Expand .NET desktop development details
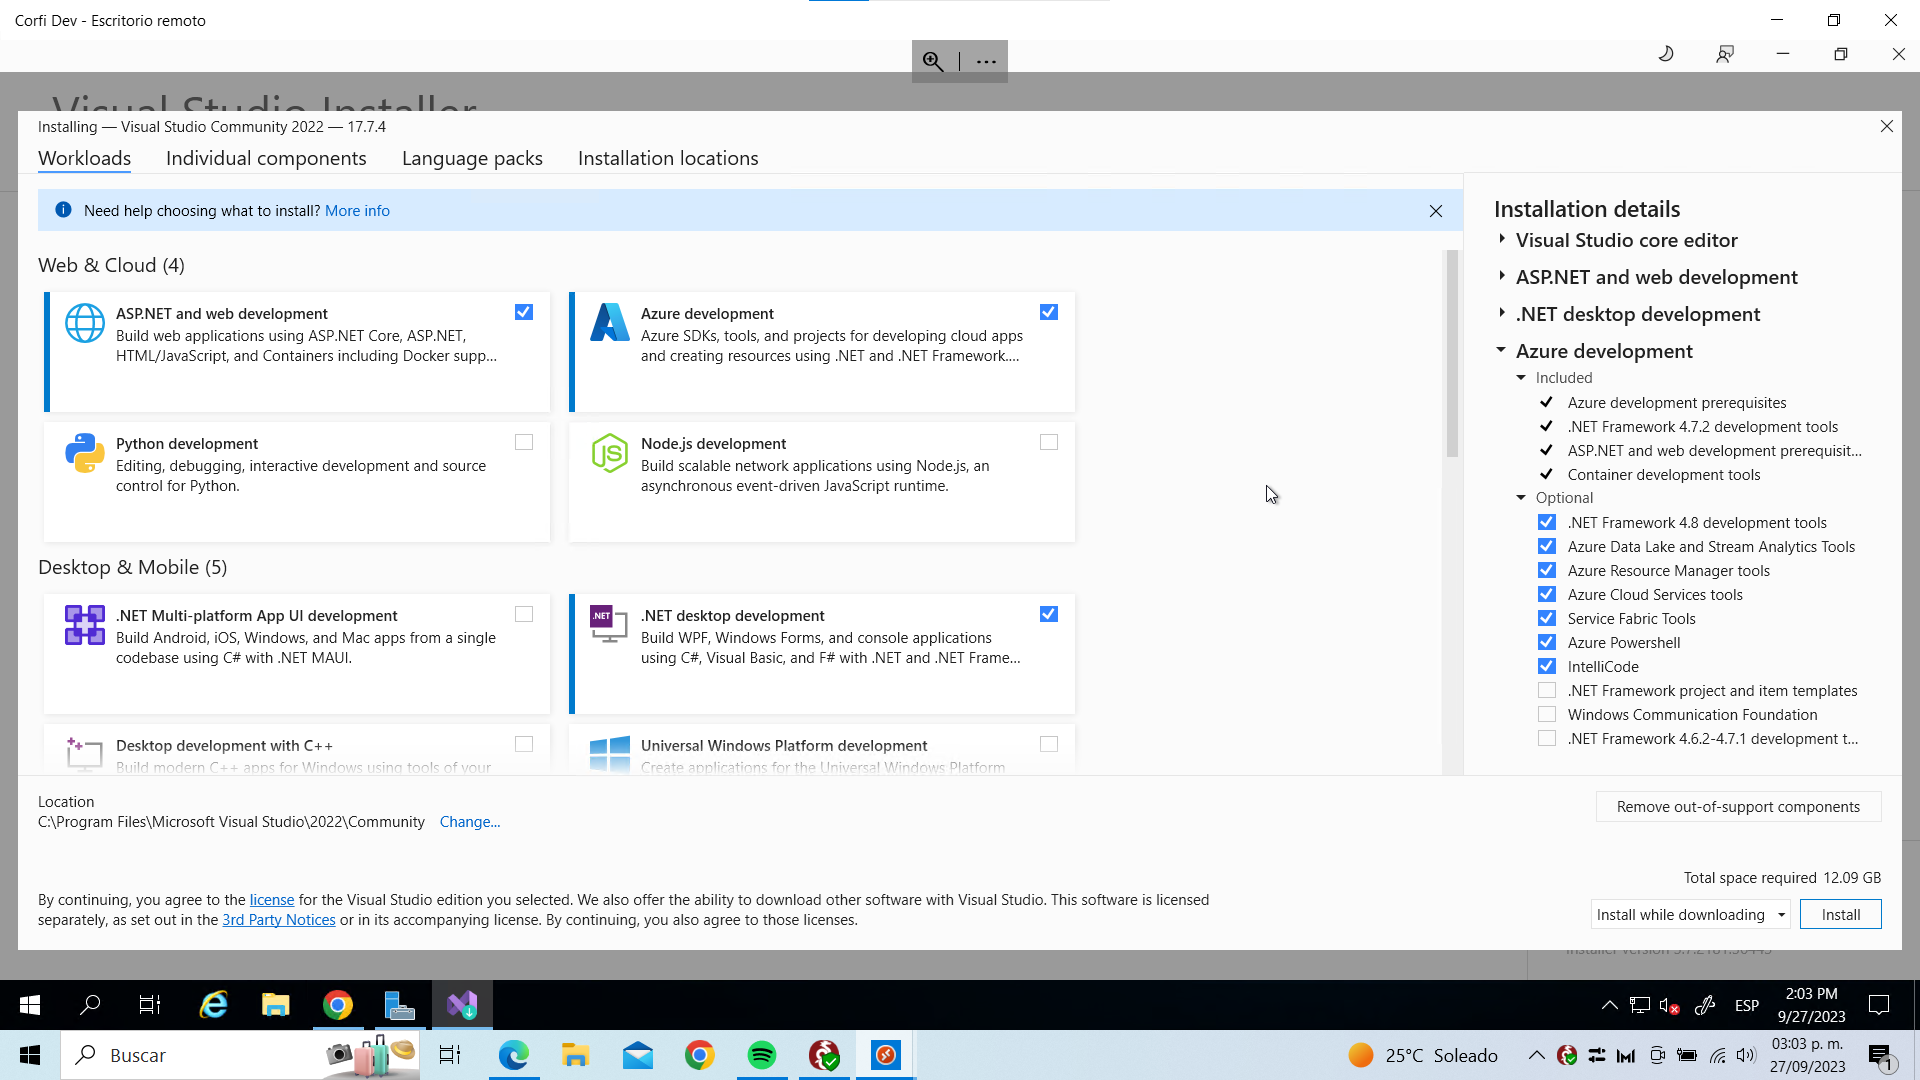Viewport: 1920px width, 1080px height. click(1502, 313)
